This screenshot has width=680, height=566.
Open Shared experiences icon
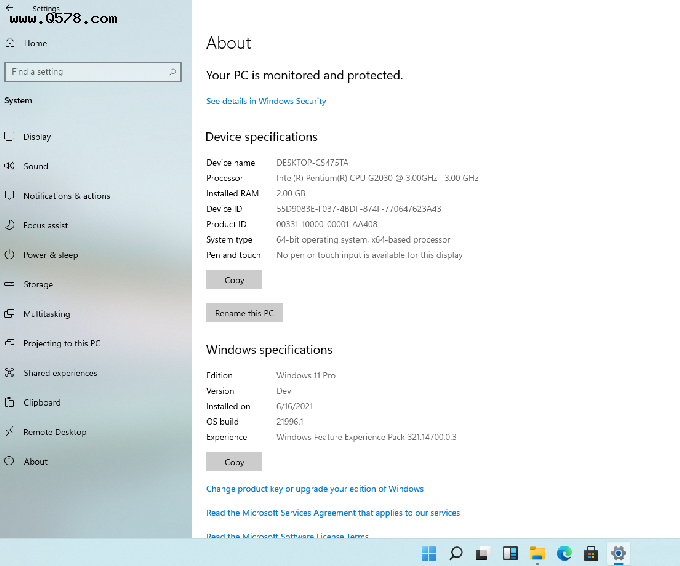tap(9, 373)
